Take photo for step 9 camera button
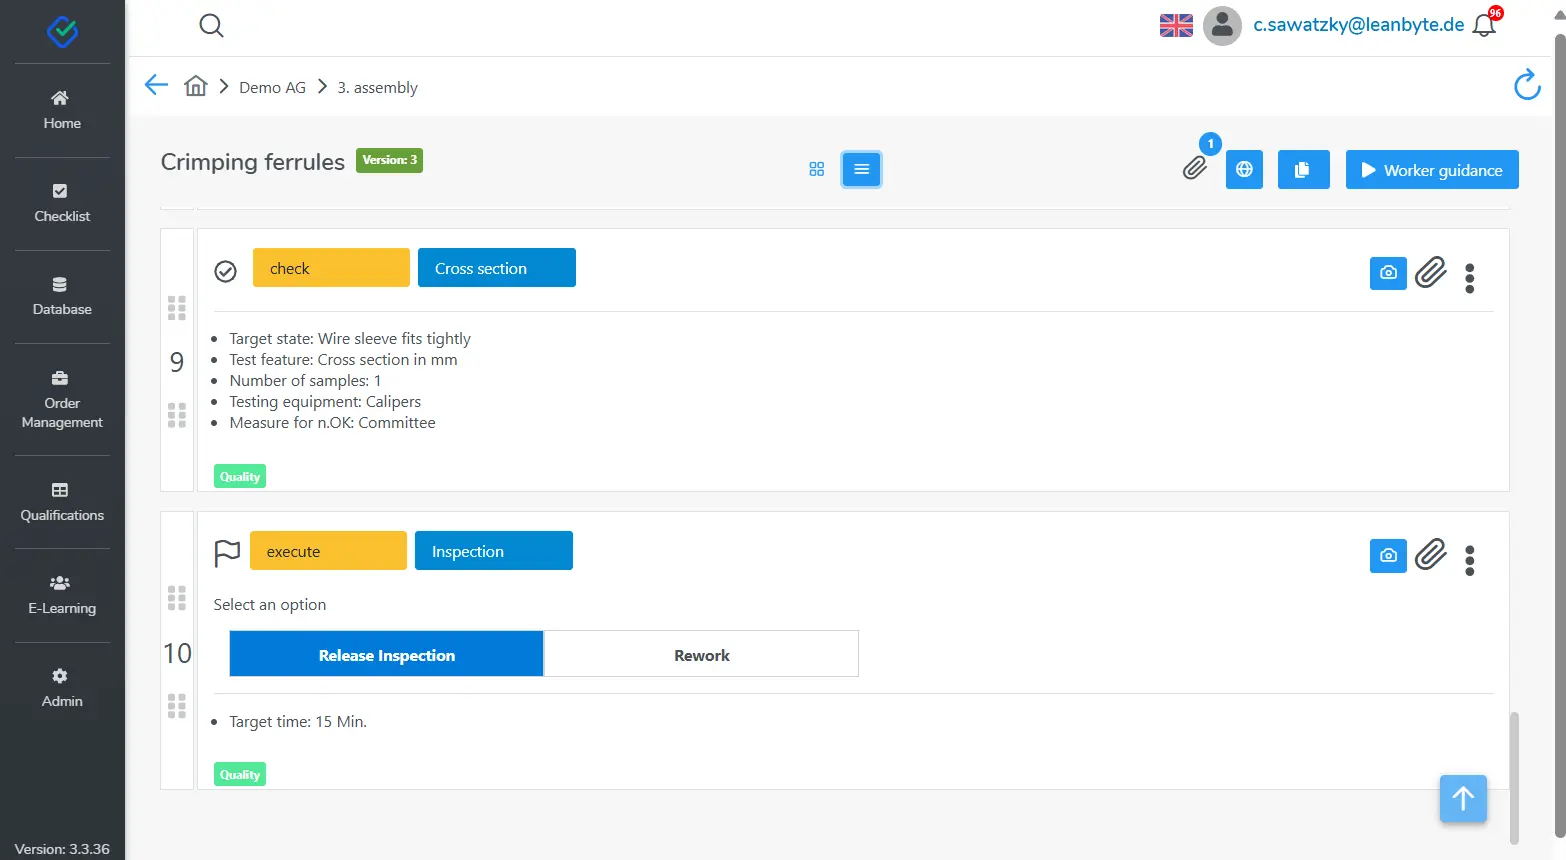Image resolution: width=1566 pixels, height=860 pixels. [1388, 273]
